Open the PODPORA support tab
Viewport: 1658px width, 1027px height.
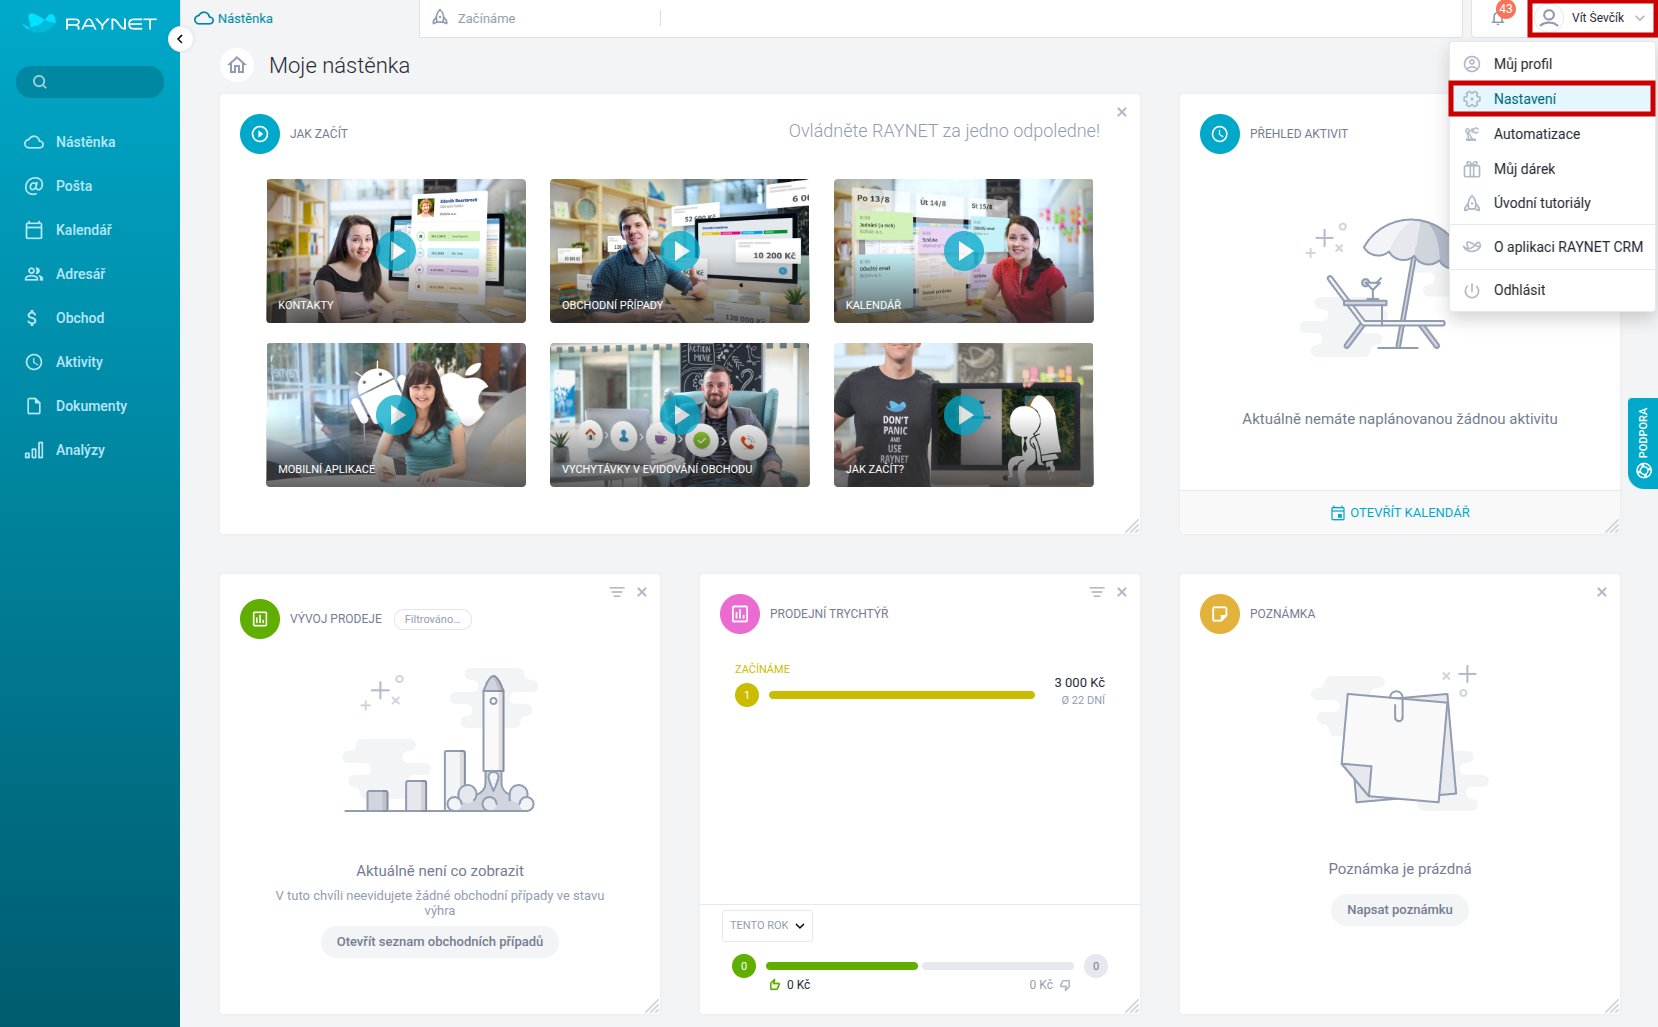click(x=1643, y=442)
